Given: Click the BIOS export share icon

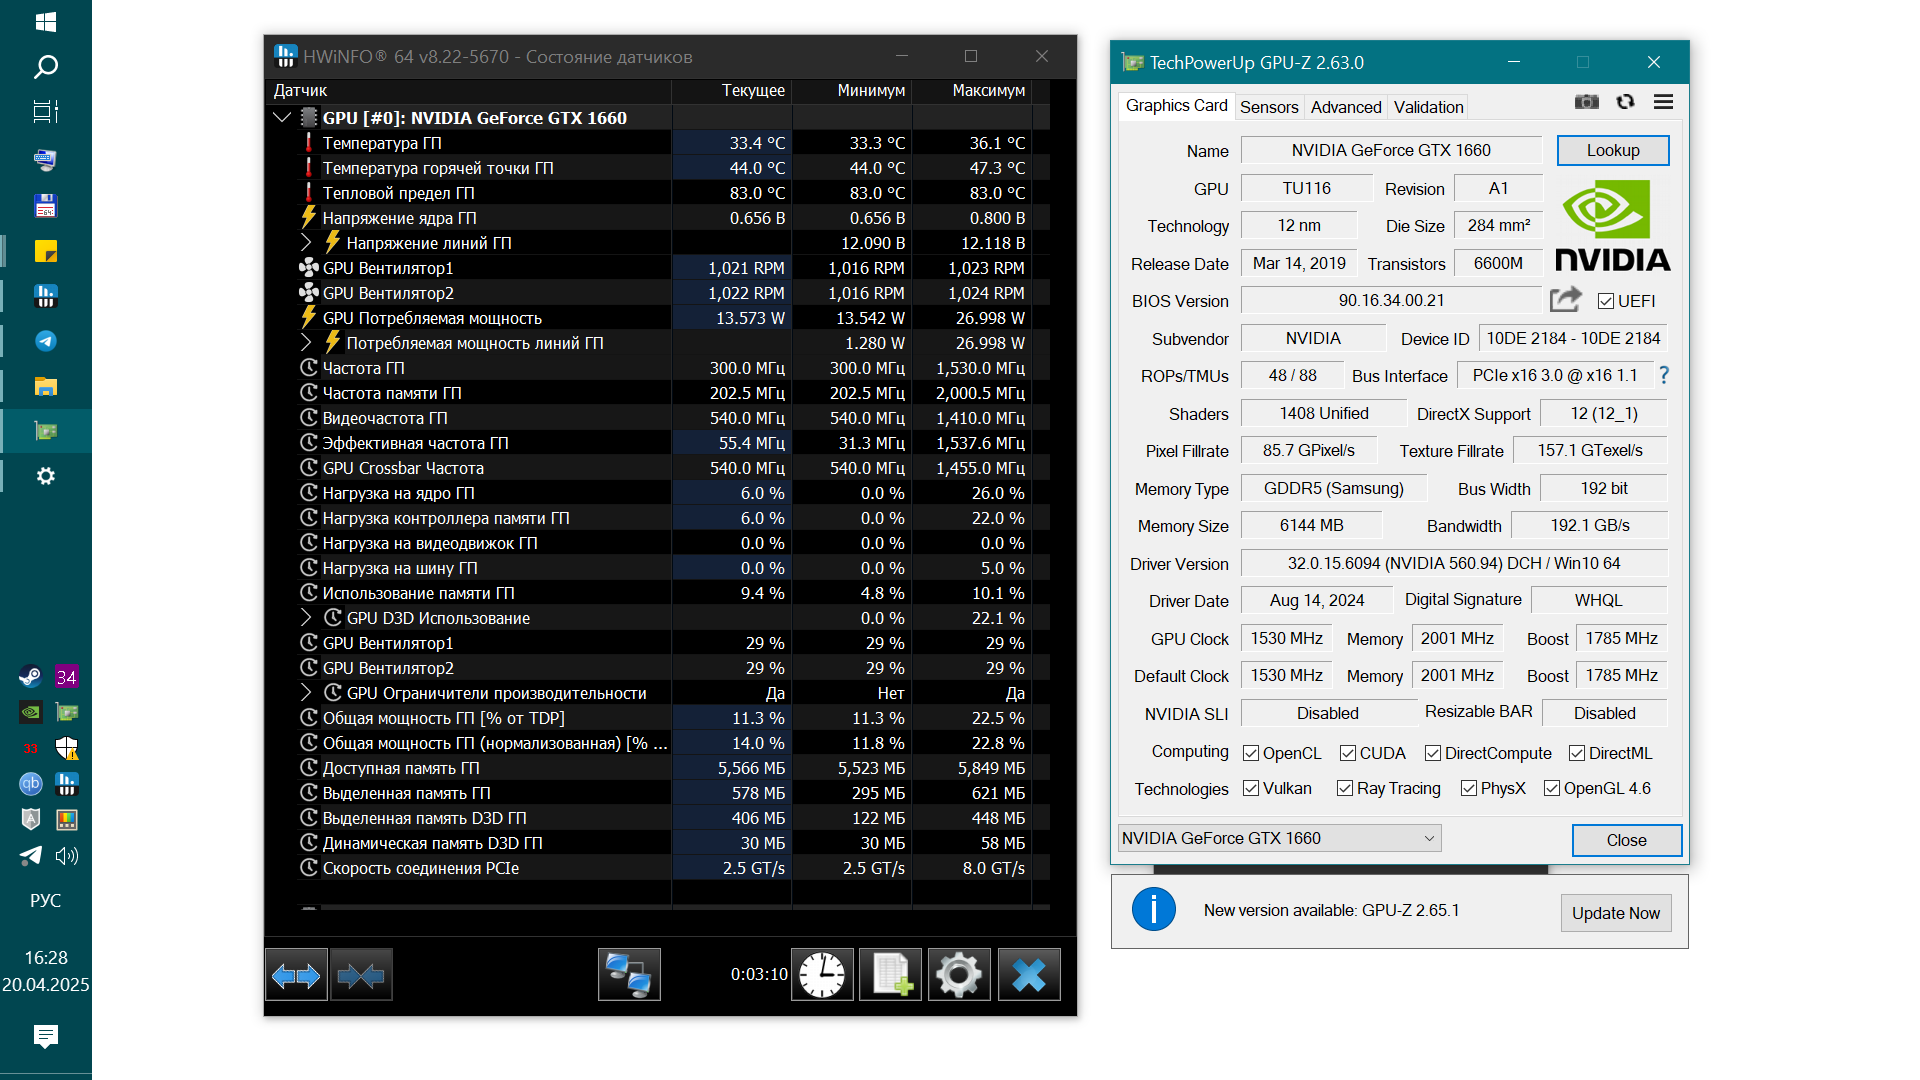Looking at the screenshot, I should 1565,299.
